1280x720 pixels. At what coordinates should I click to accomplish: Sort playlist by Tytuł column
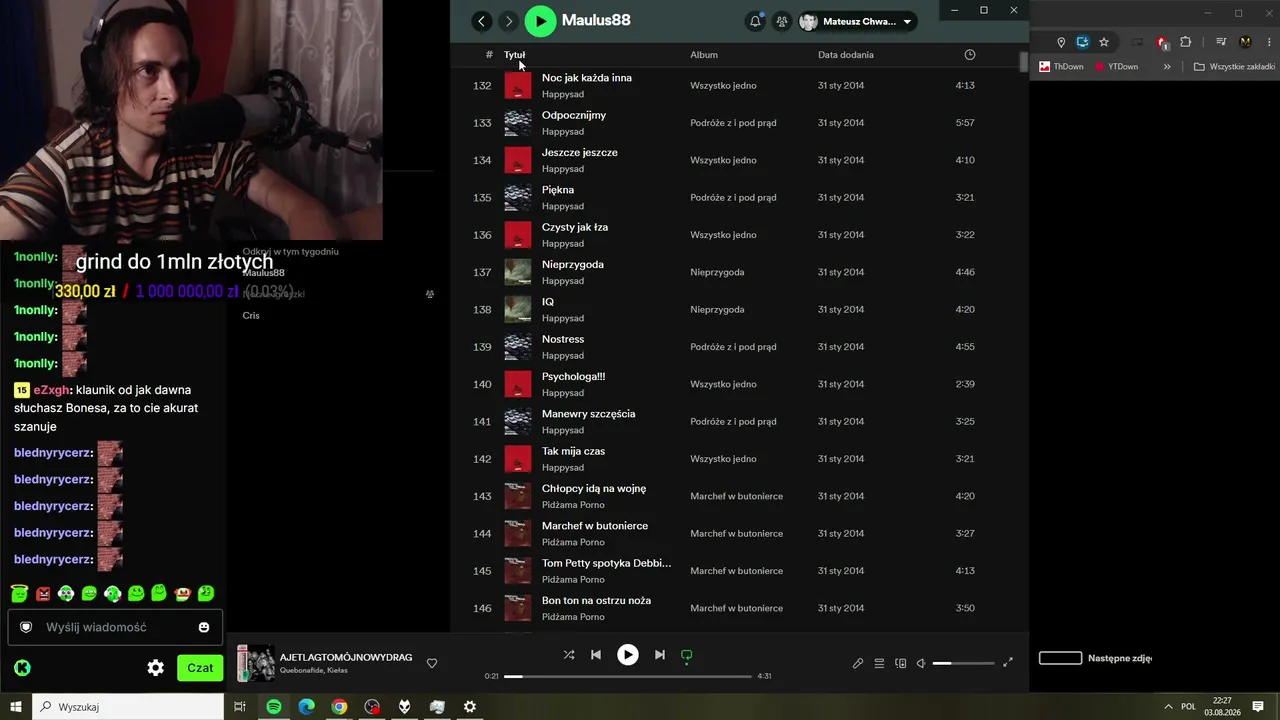[x=515, y=55]
